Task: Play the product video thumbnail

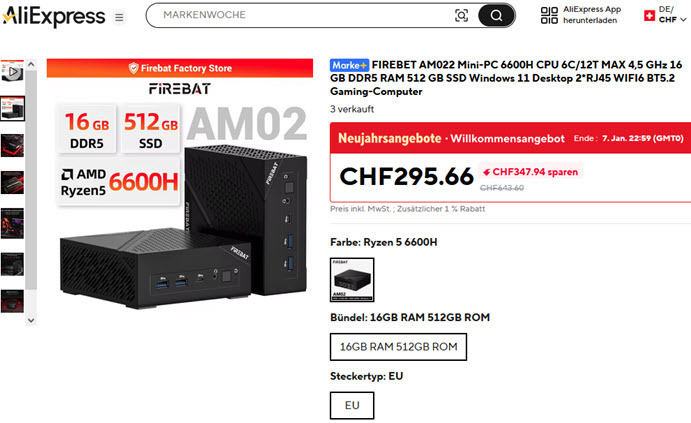Action: 12,71
